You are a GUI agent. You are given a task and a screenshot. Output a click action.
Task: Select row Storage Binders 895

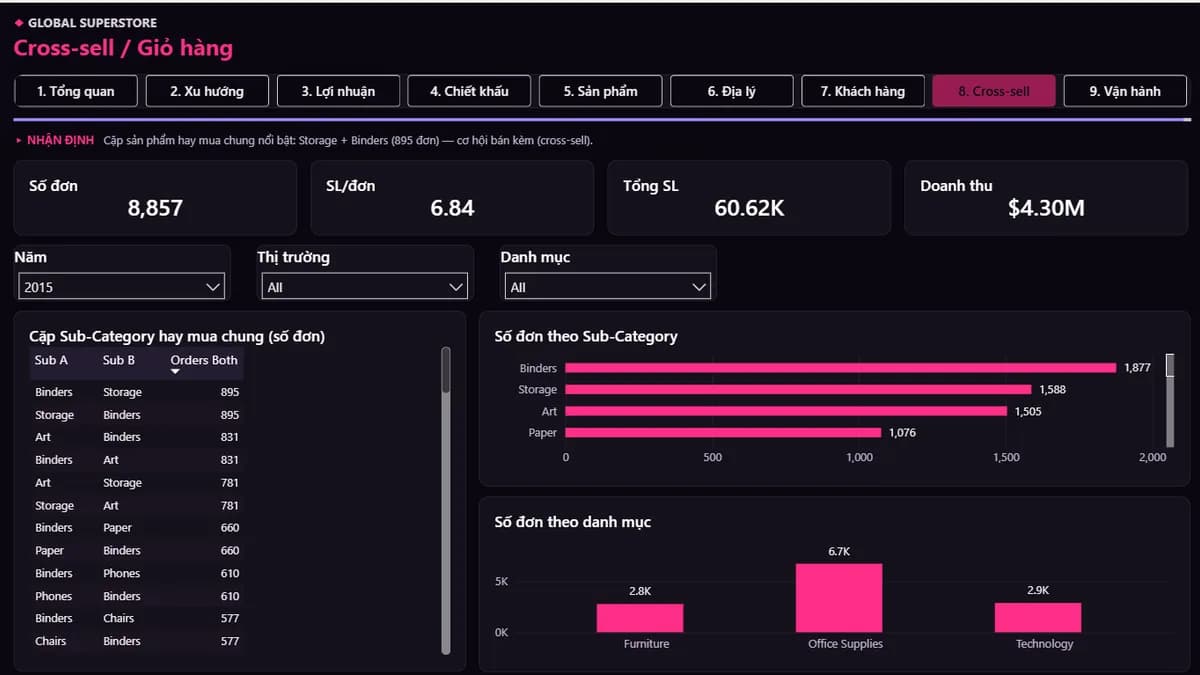point(137,415)
